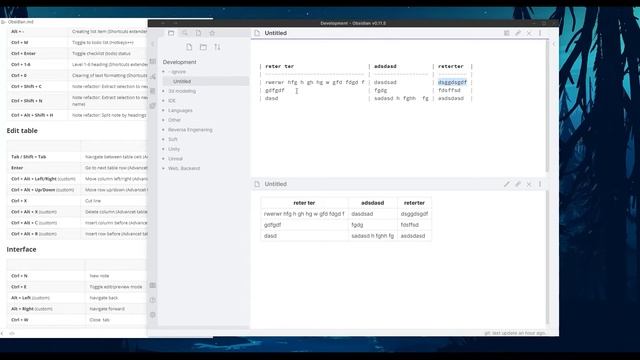Open the Unity folder in file tree
Image resolution: width=640 pixels, height=360 pixels.
click(x=173, y=149)
